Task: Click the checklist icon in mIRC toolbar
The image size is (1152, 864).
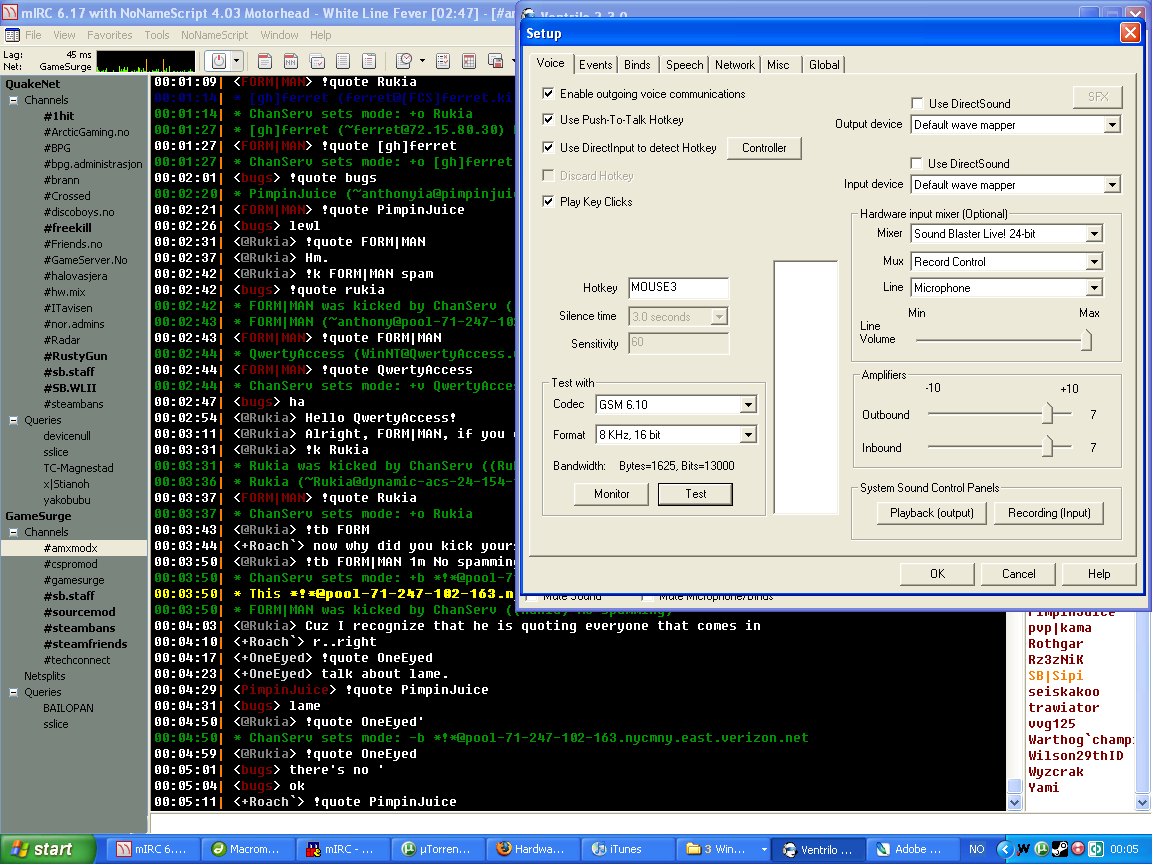Action: (x=443, y=61)
